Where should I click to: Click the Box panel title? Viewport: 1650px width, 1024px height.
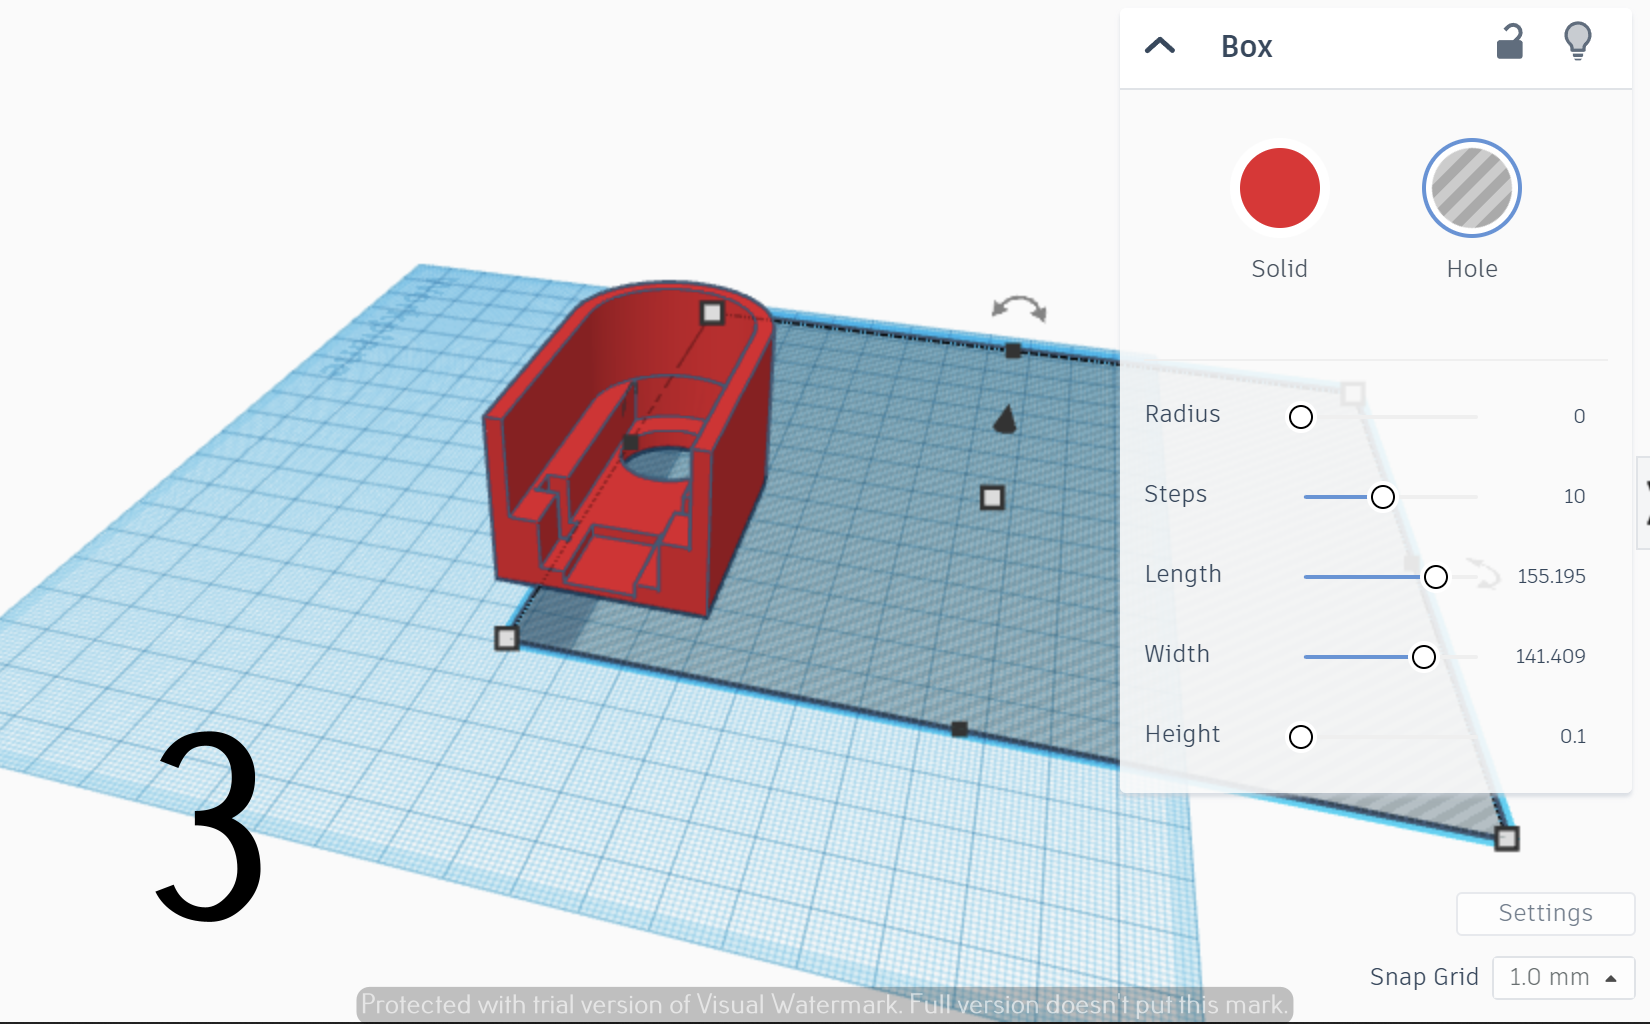click(1246, 46)
